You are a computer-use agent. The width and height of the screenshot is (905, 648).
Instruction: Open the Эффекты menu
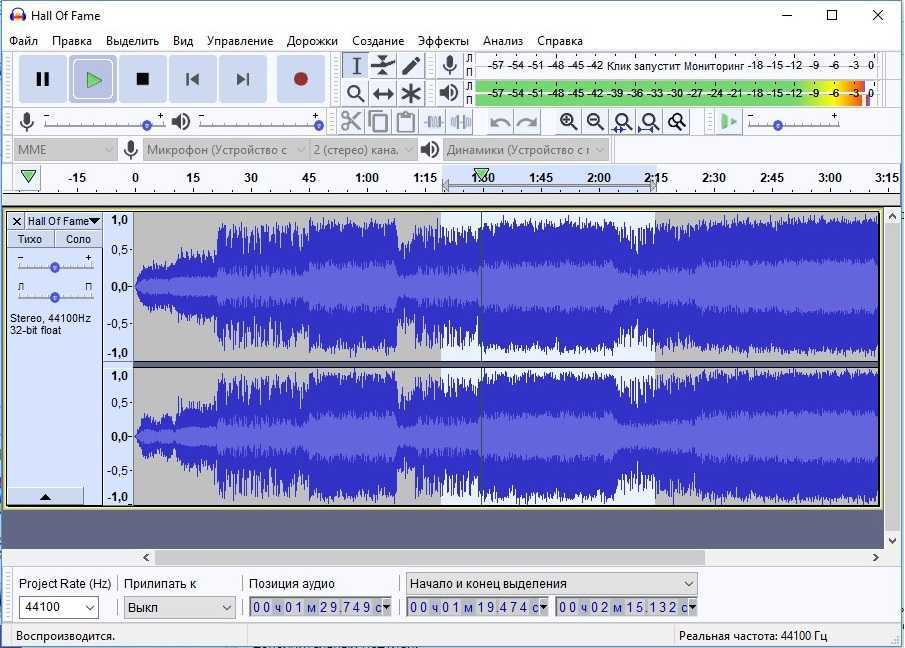(x=443, y=41)
